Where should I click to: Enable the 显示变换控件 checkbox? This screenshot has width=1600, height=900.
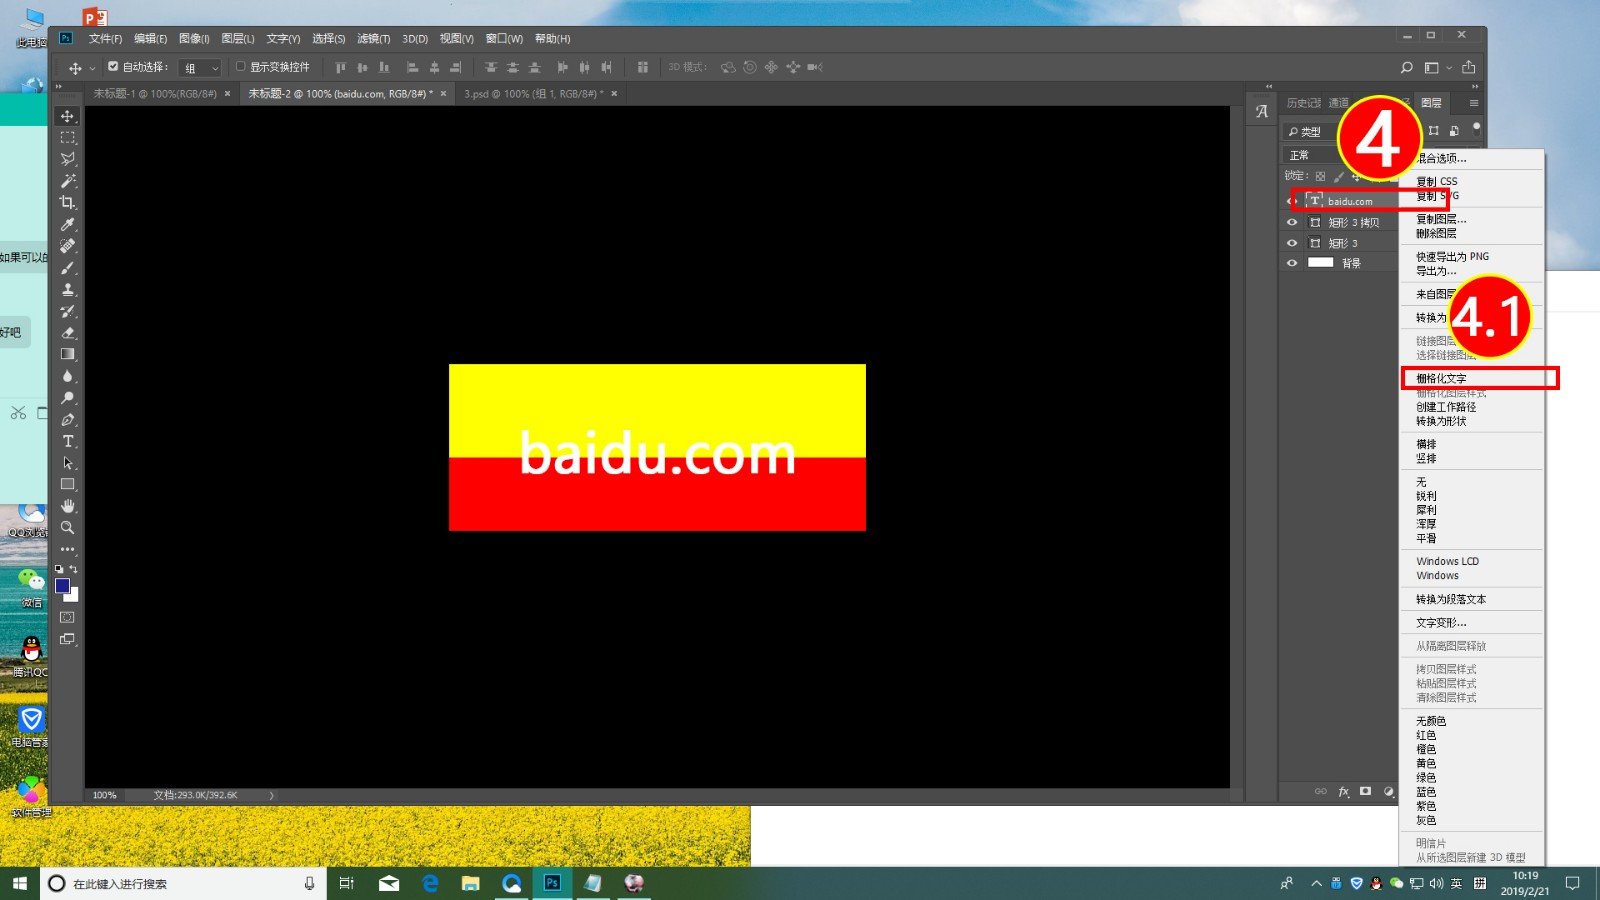pos(240,67)
